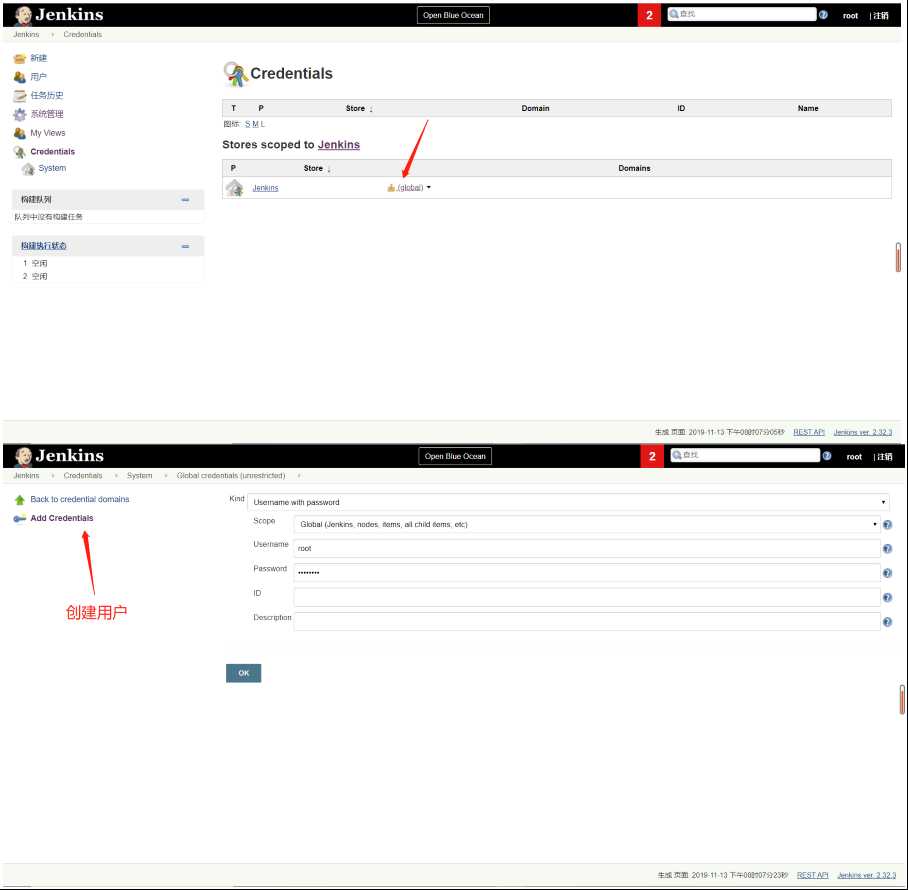Click the 新建 icon in top page sidebar
This screenshot has height=890, width=908.
click(20, 58)
